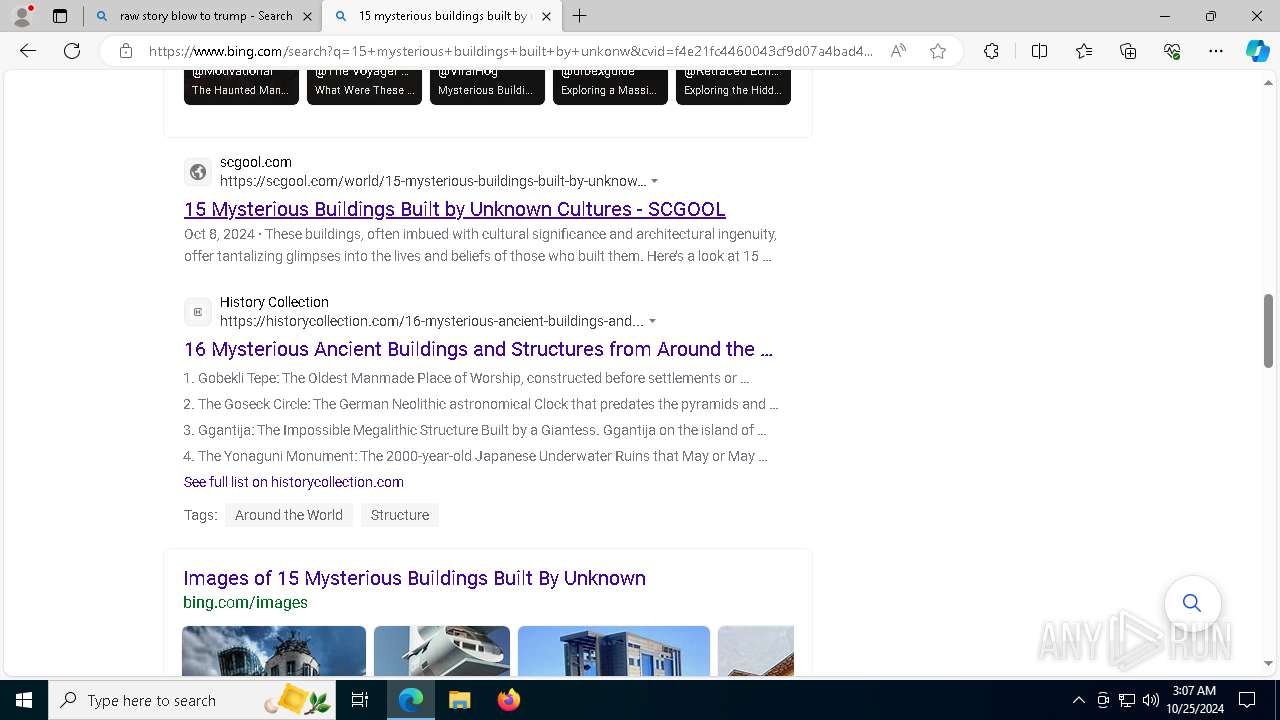Viewport: 1280px width, 720px height.
Task: Activate Read aloud icon in address bar
Action: [898, 51]
